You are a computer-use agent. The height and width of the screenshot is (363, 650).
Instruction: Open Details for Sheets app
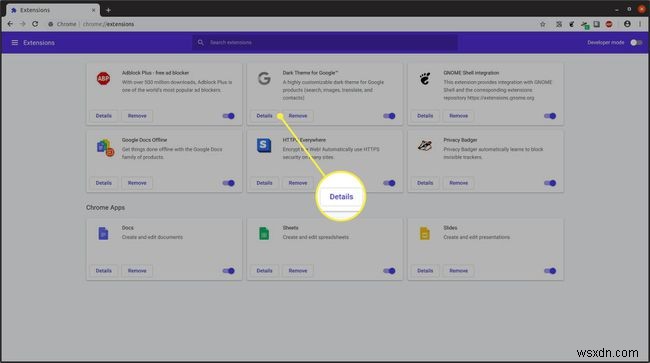264,271
